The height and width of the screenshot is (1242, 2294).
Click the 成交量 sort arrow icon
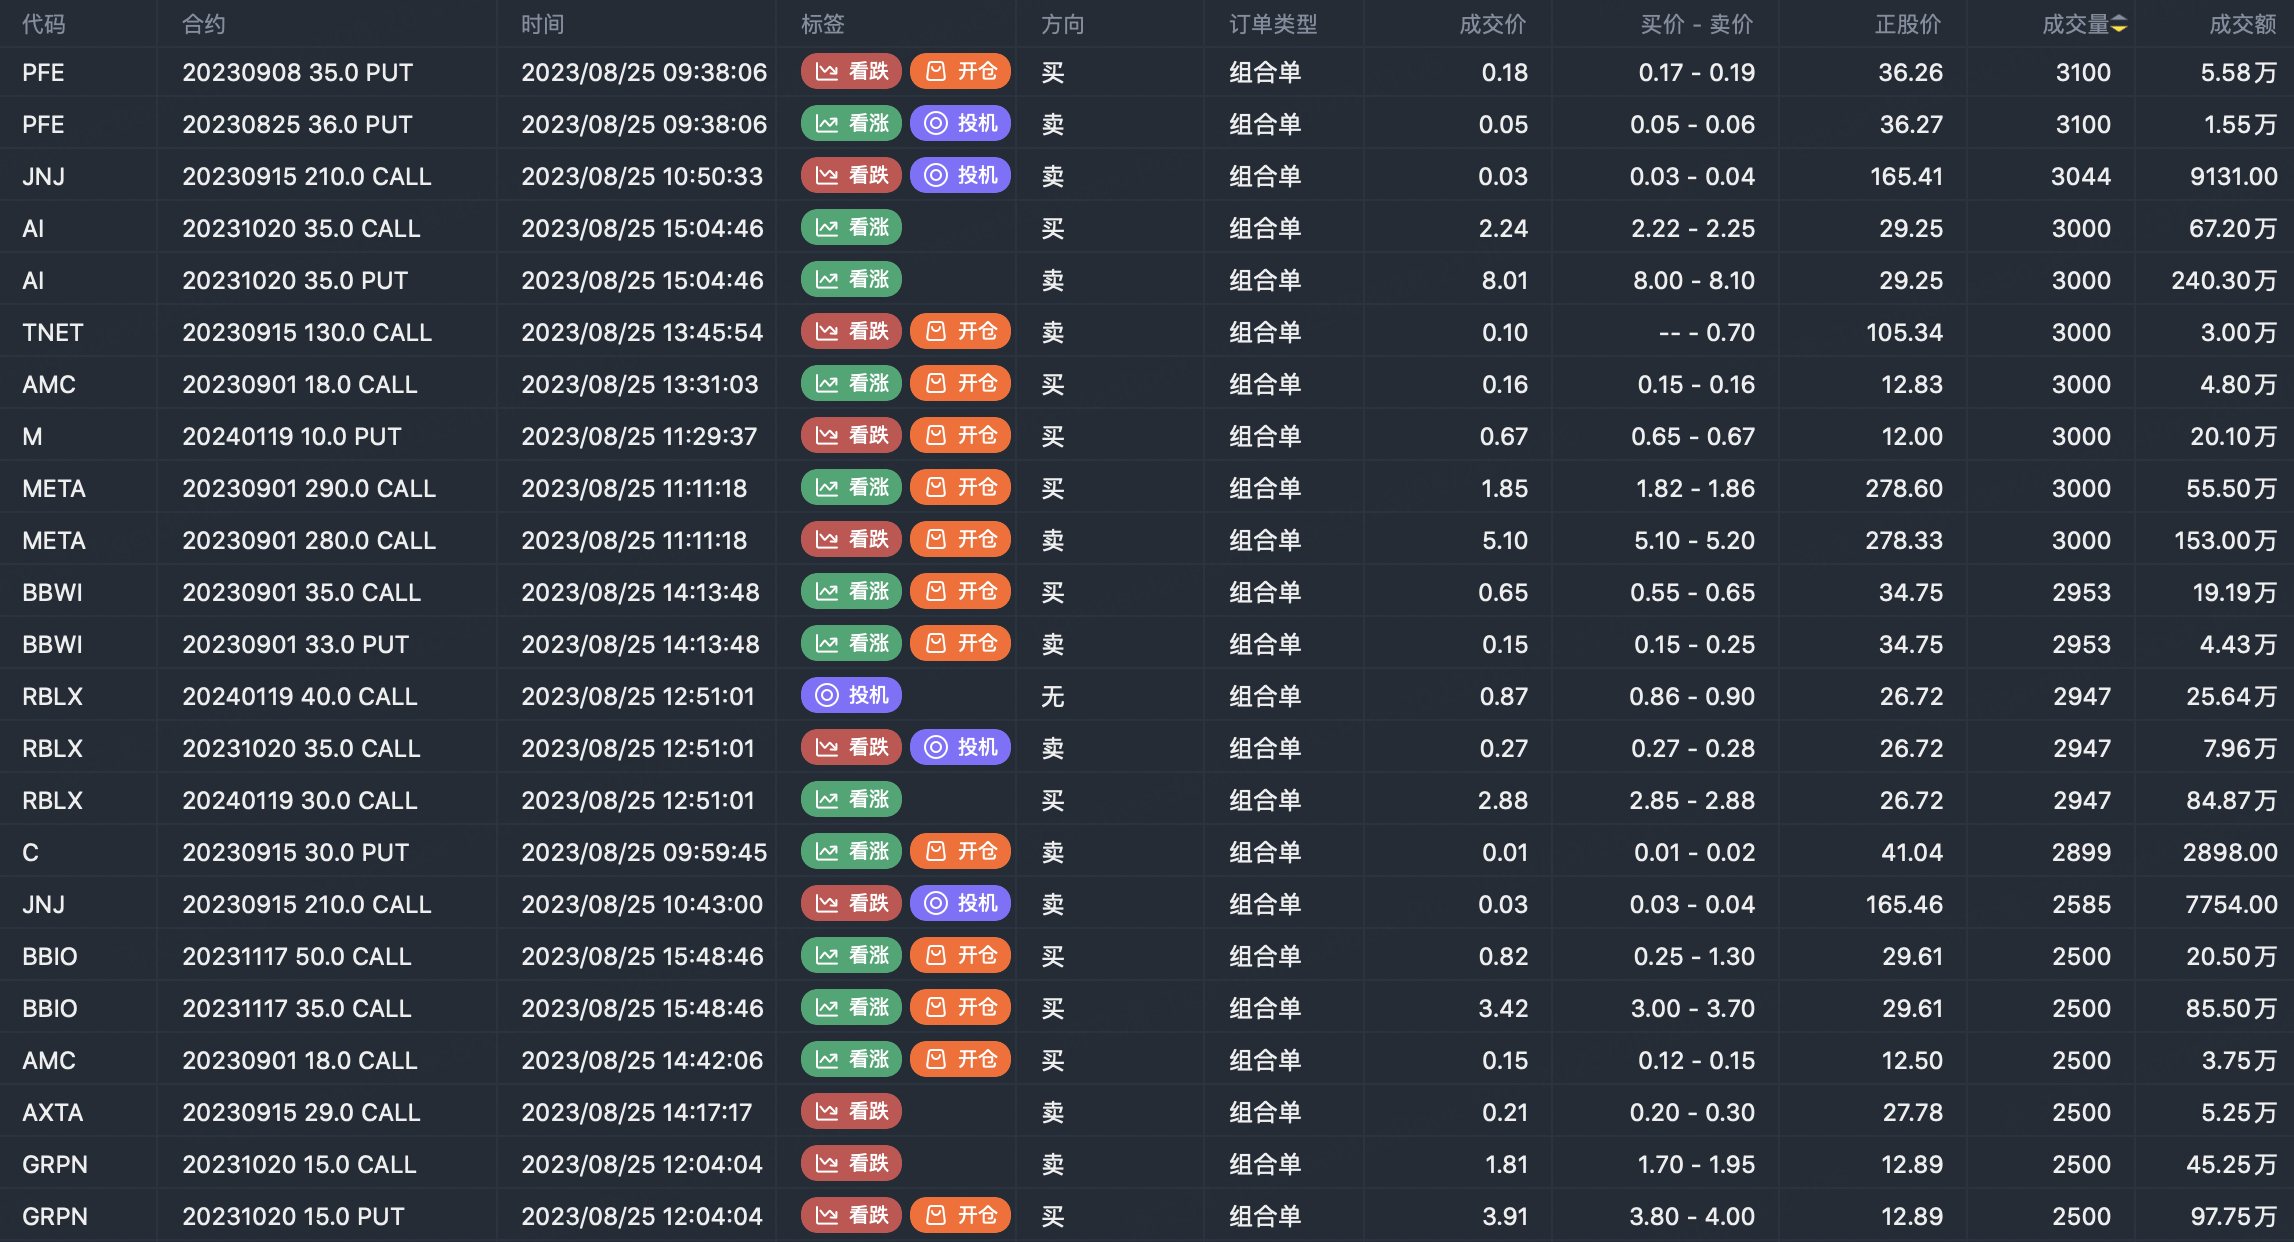pos(2119,24)
